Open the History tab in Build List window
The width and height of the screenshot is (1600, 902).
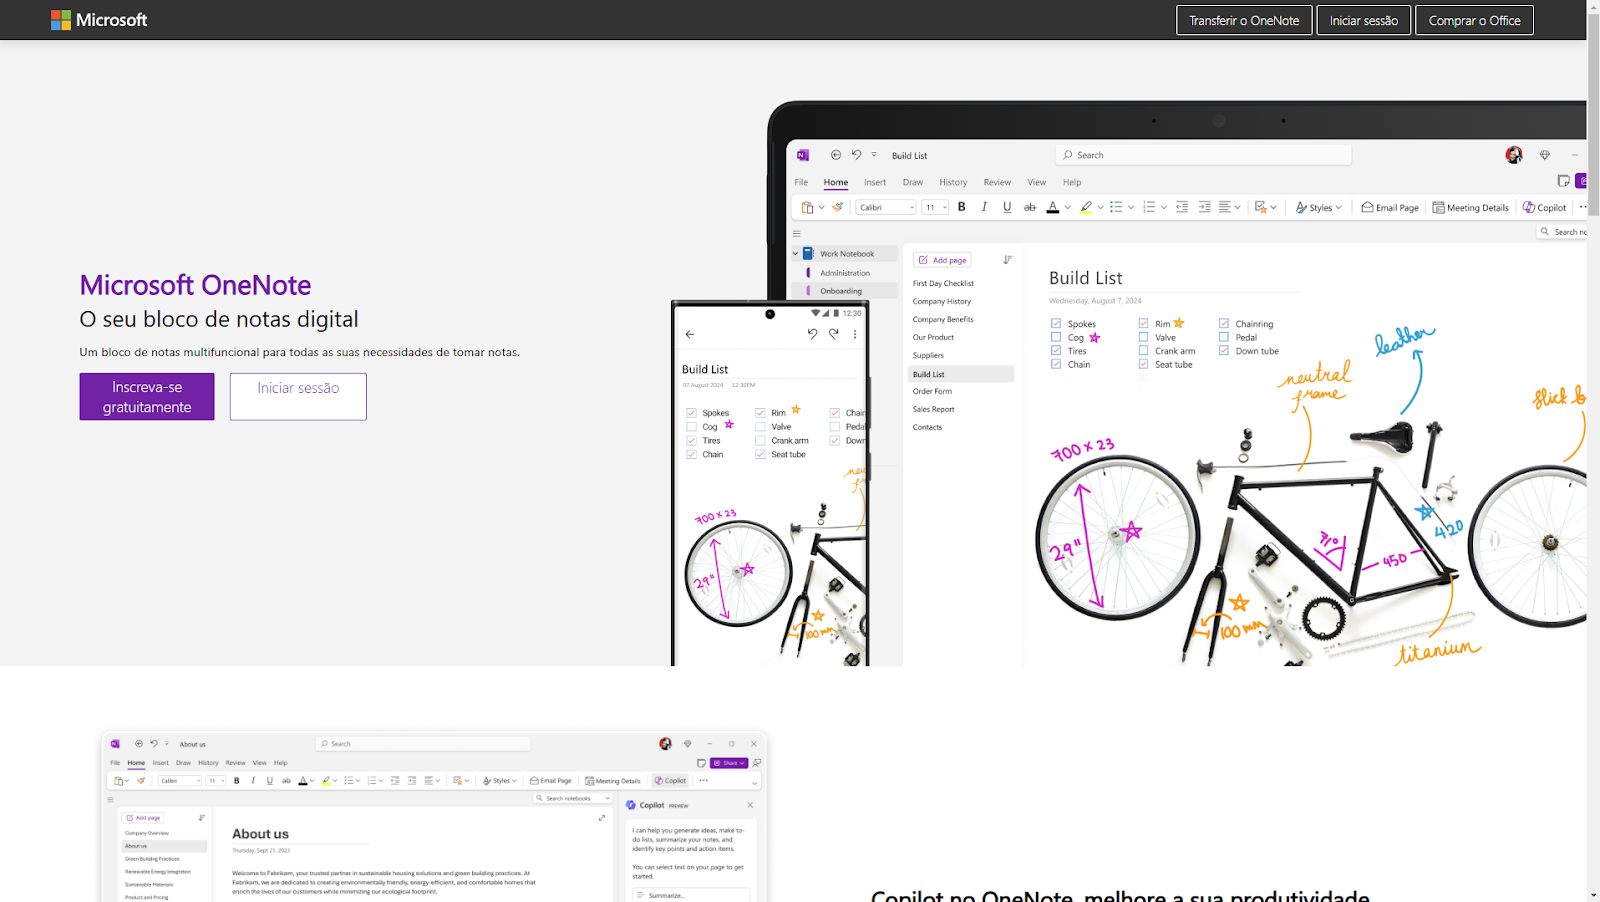click(953, 182)
